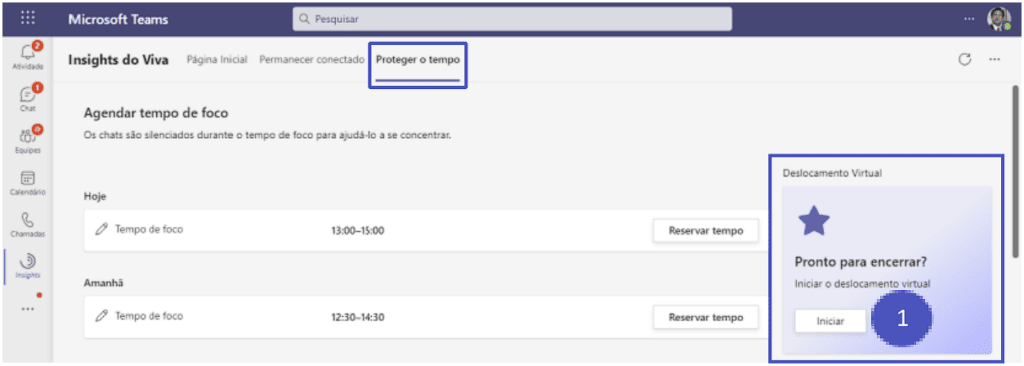Open the user profile avatar
Image resolution: width=1024 pixels, height=366 pixels.
click(x=999, y=18)
